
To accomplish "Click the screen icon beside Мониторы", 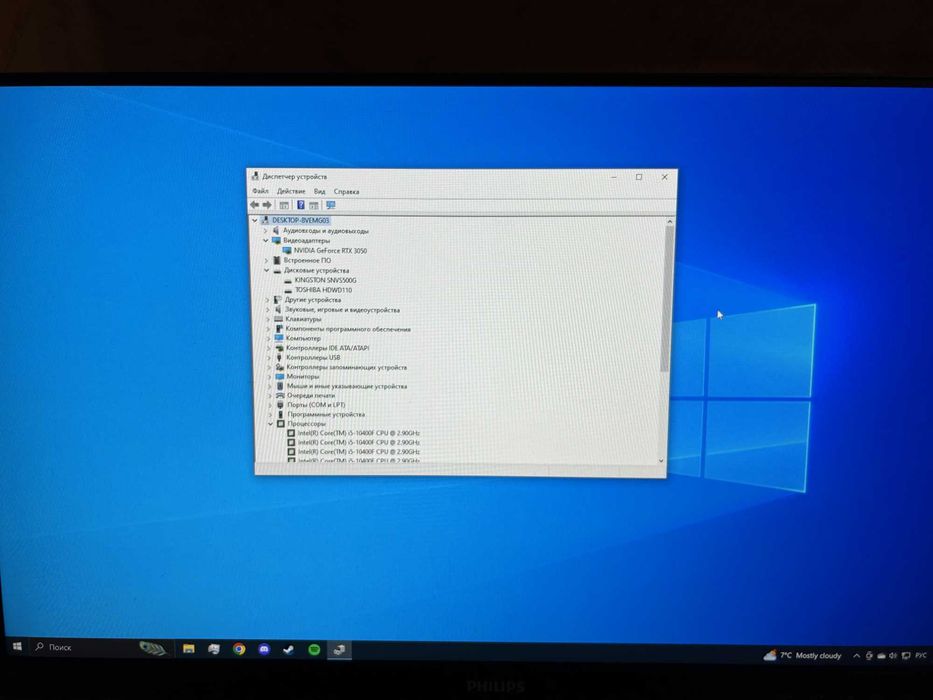I will (280, 377).
